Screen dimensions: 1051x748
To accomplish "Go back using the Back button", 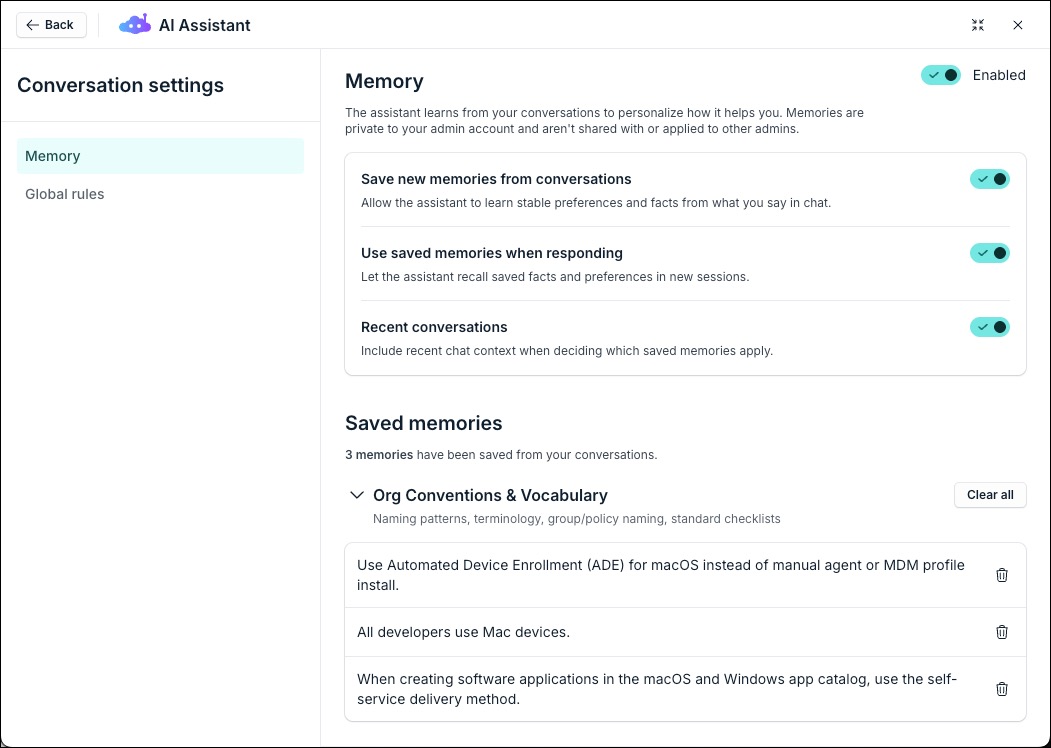I will pos(51,25).
